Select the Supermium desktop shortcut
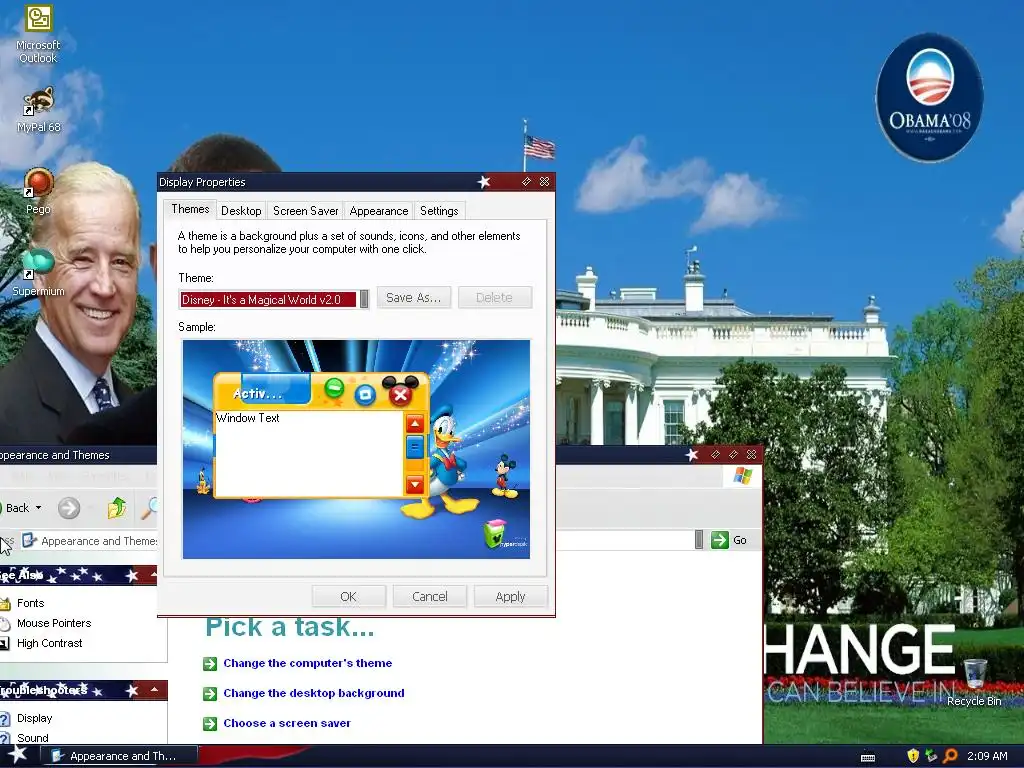 [38, 273]
